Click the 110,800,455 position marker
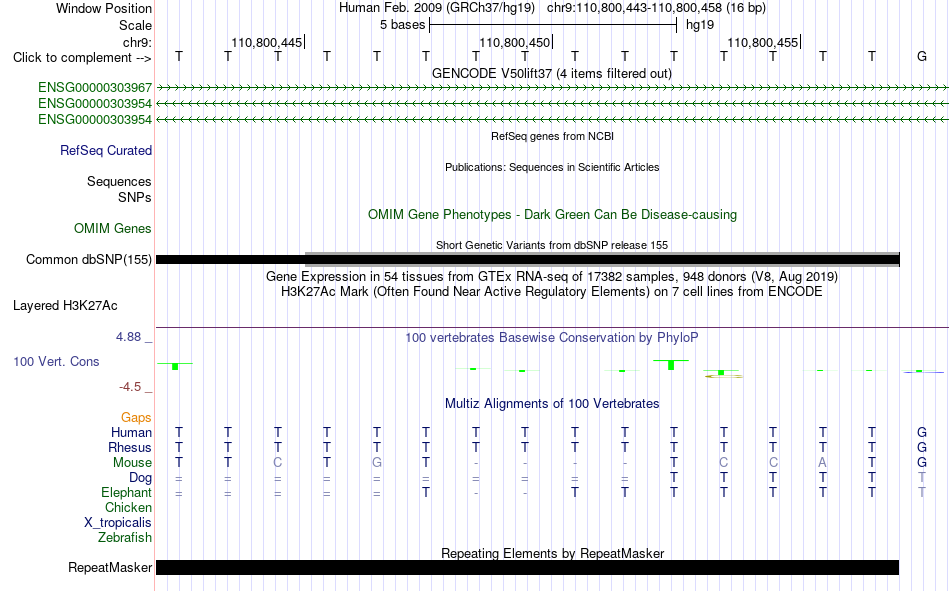Viewport: 950px width, 591px height. click(763, 42)
